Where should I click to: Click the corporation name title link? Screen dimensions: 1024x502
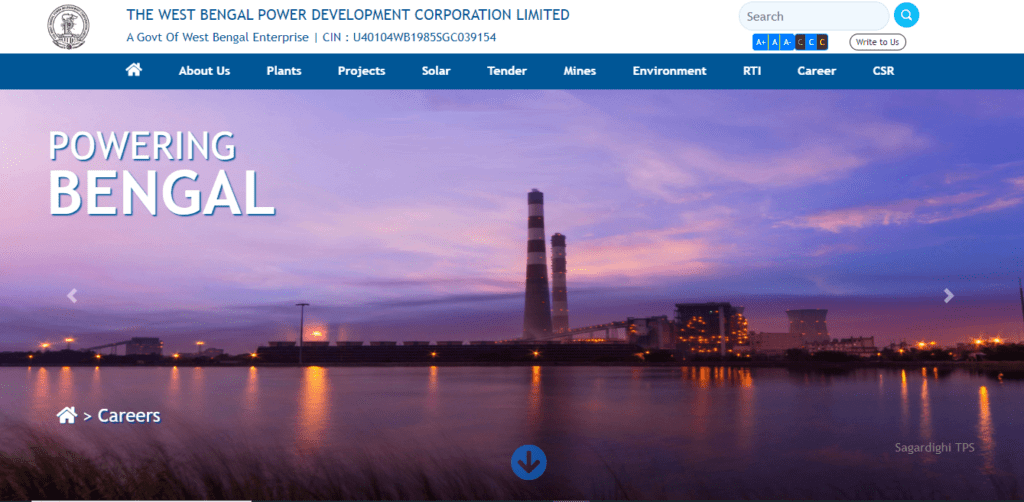coord(348,14)
